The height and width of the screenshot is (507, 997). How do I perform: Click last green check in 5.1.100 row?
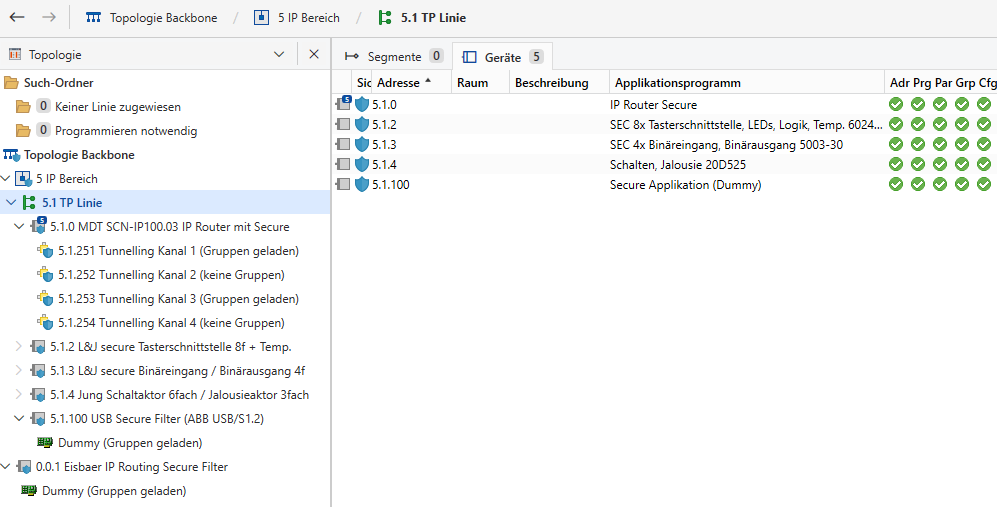[x=984, y=184]
